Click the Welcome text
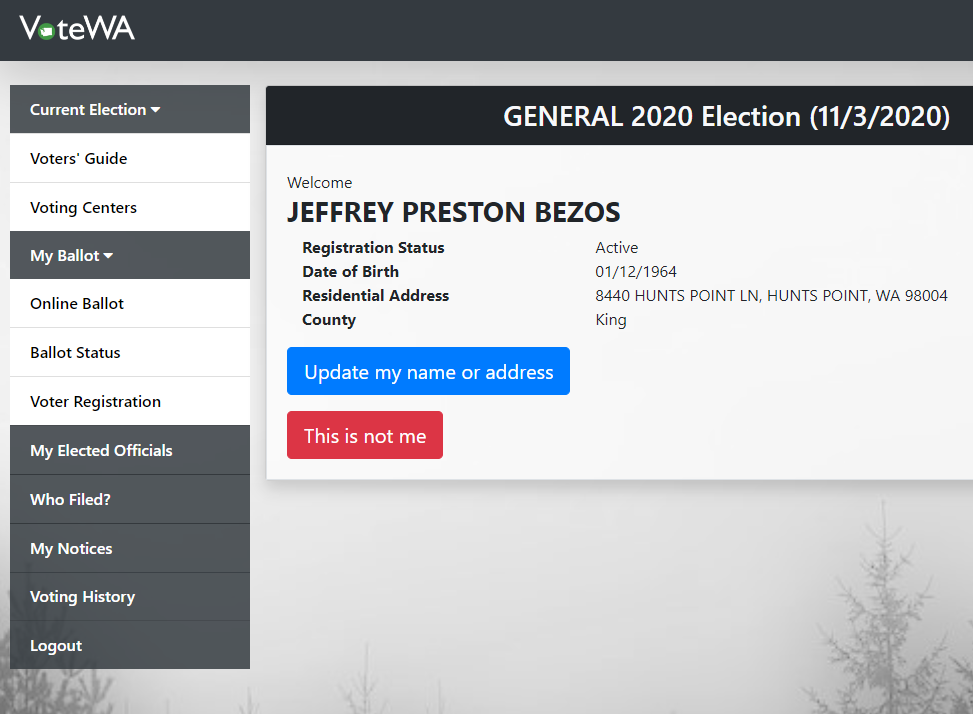 click(x=320, y=182)
